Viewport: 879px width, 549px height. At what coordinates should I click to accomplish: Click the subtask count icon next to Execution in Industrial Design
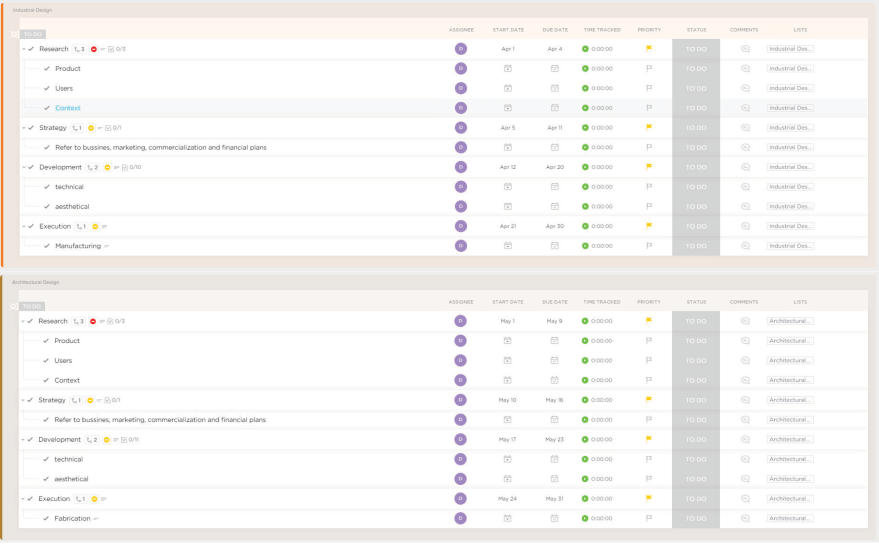point(81,226)
